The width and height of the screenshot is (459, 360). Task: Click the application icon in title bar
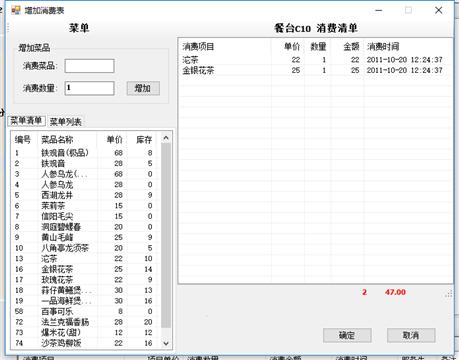point(16,10)
